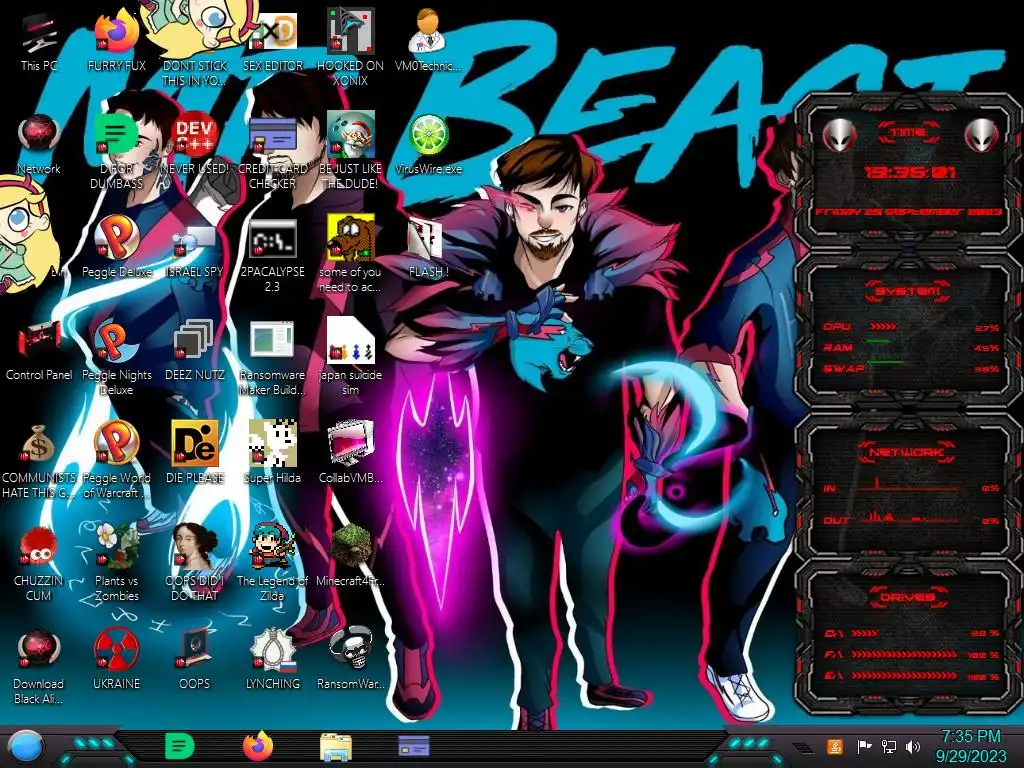Launch the skull RansomWar icon
This screenshot has width=1024, height=768.
[x=351, y=648]
